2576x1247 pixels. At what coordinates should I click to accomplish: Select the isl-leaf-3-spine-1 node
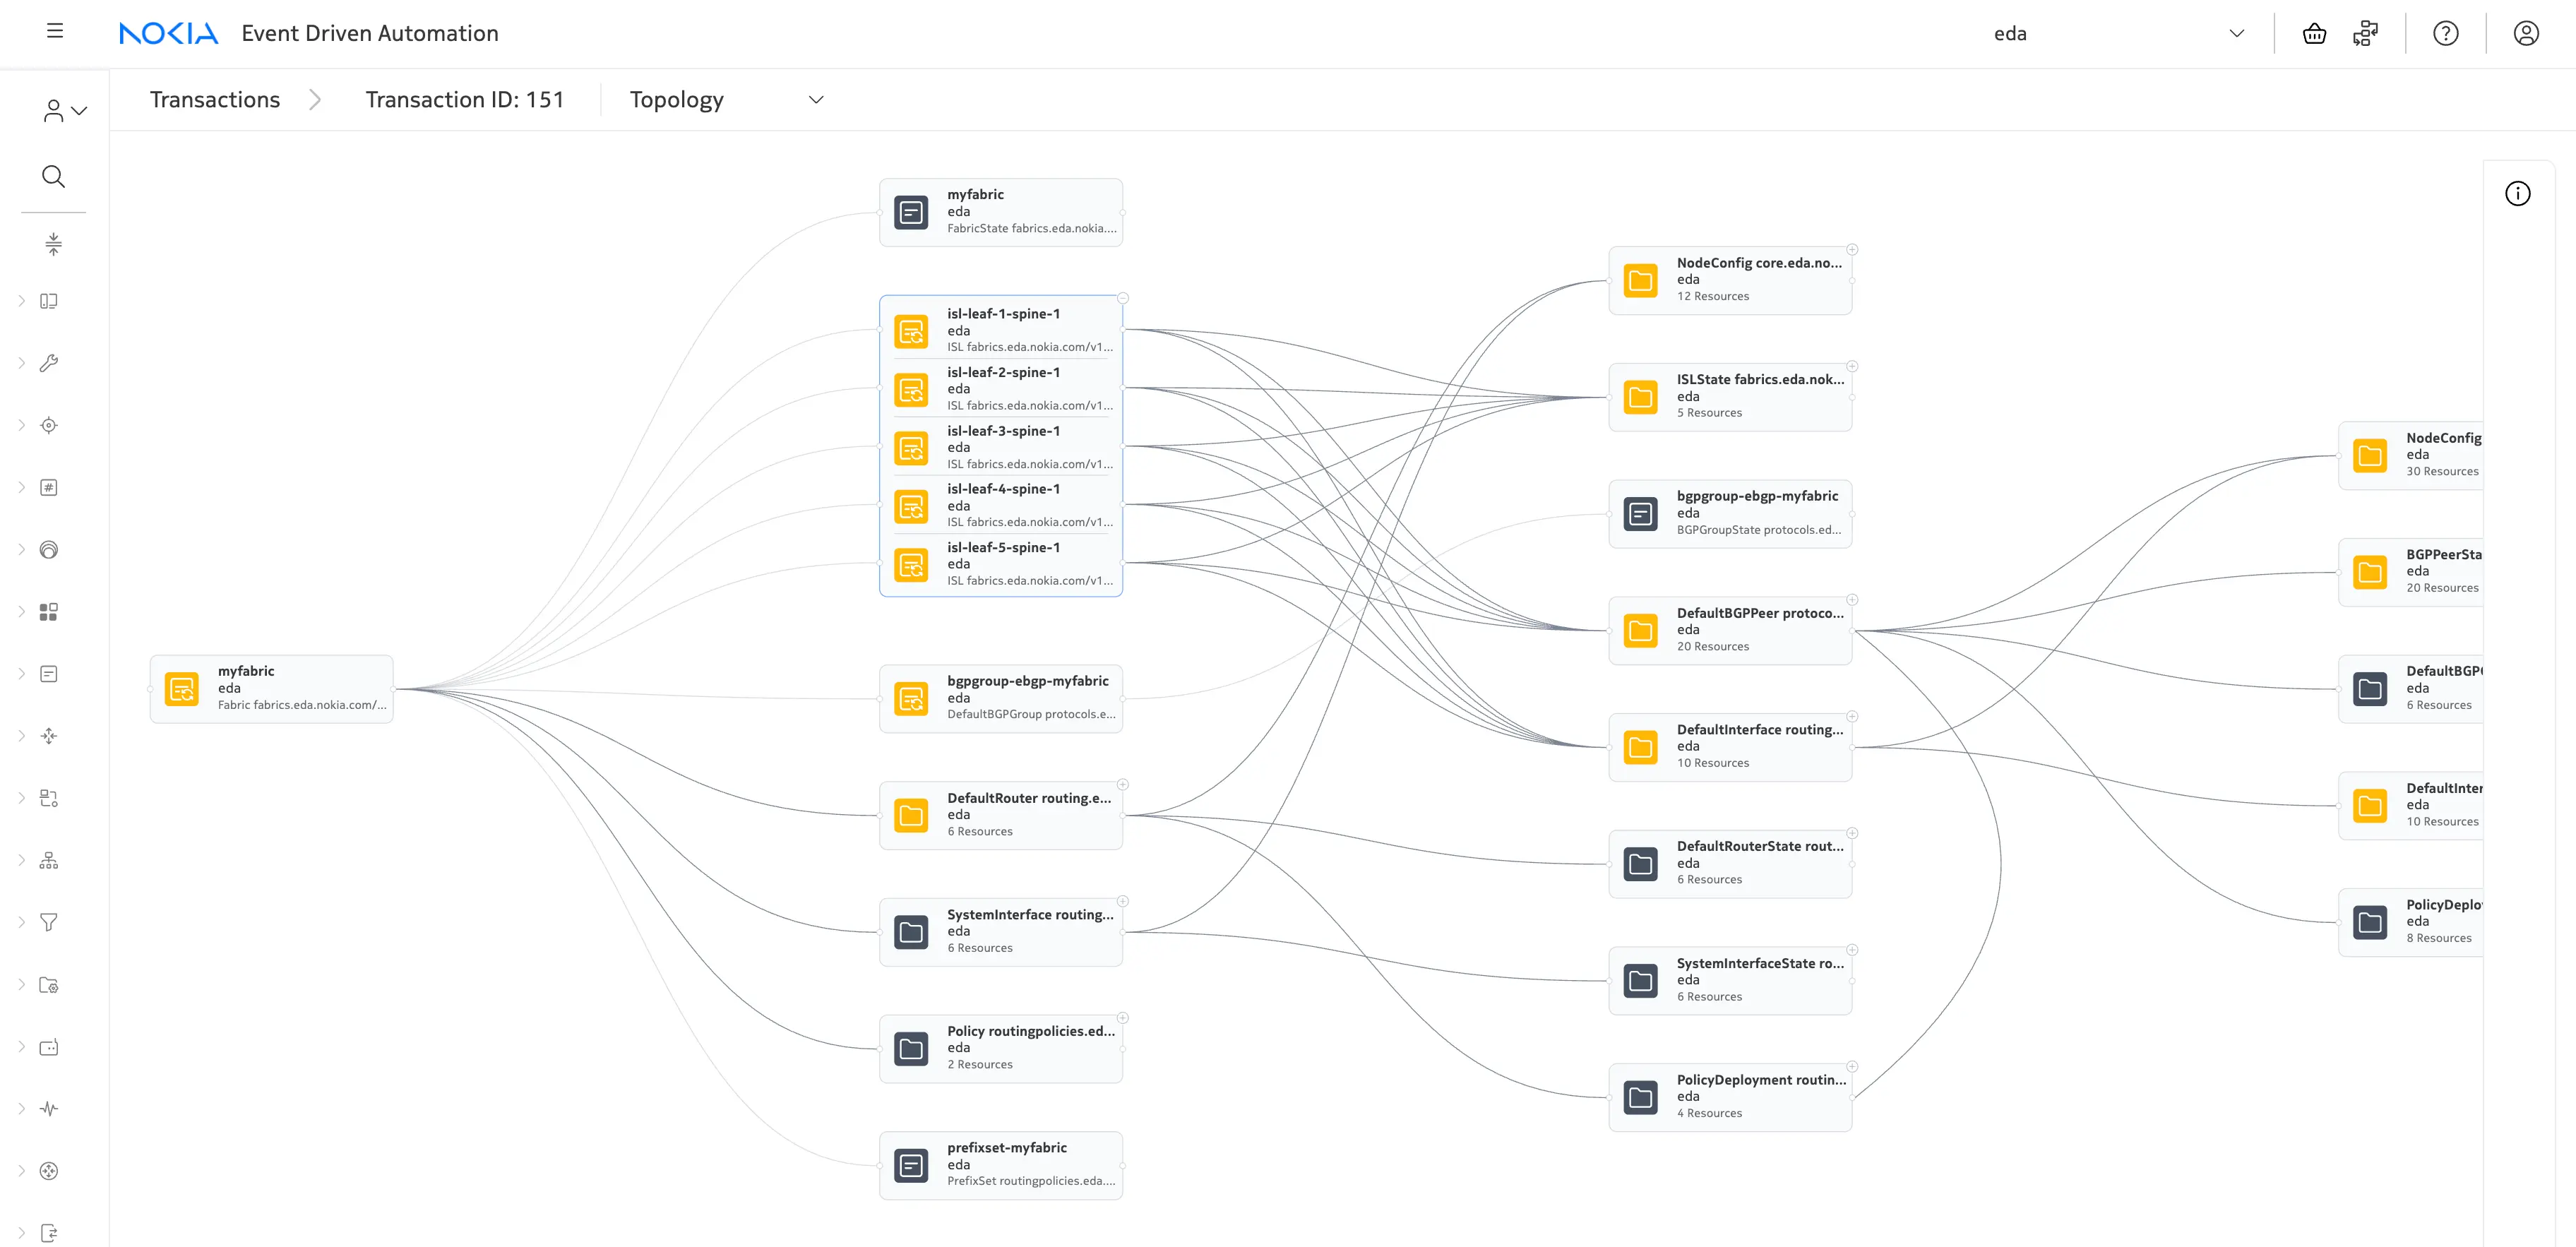1003,446
